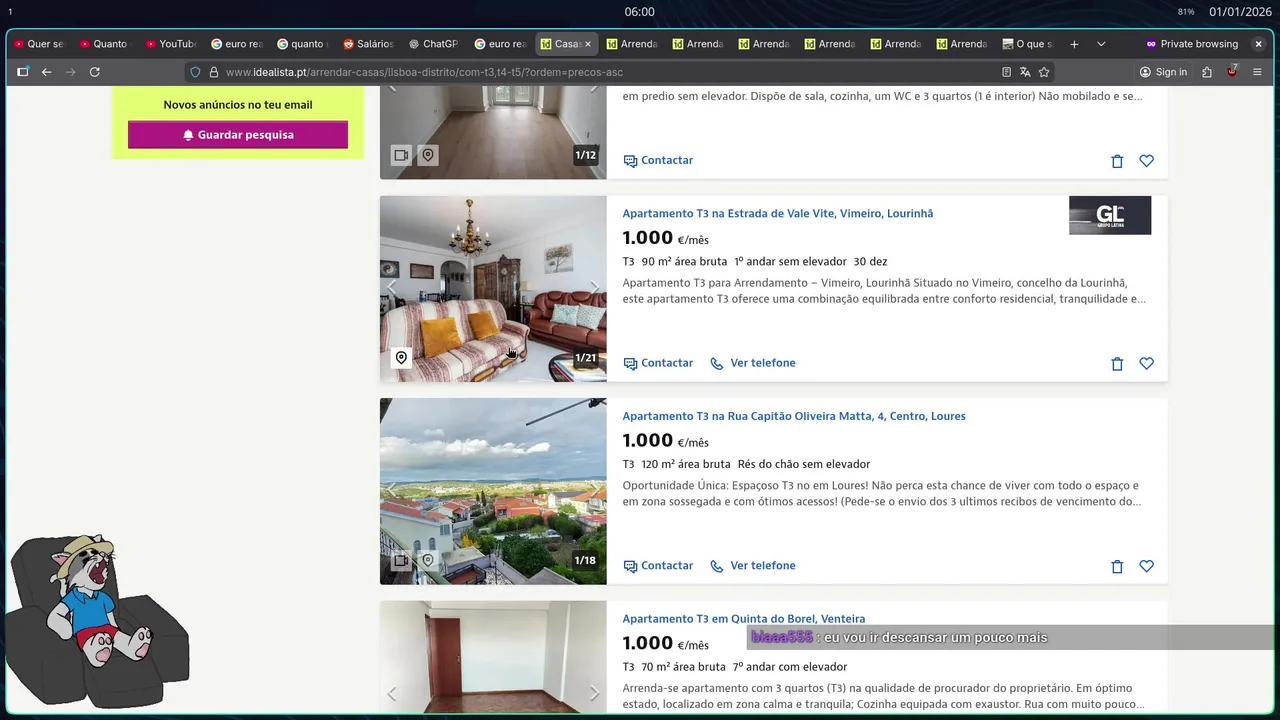This screenshot has width=1280, height=720.
Task: Click the Grupo Latina agency logo
Action: pos(1110,215)
